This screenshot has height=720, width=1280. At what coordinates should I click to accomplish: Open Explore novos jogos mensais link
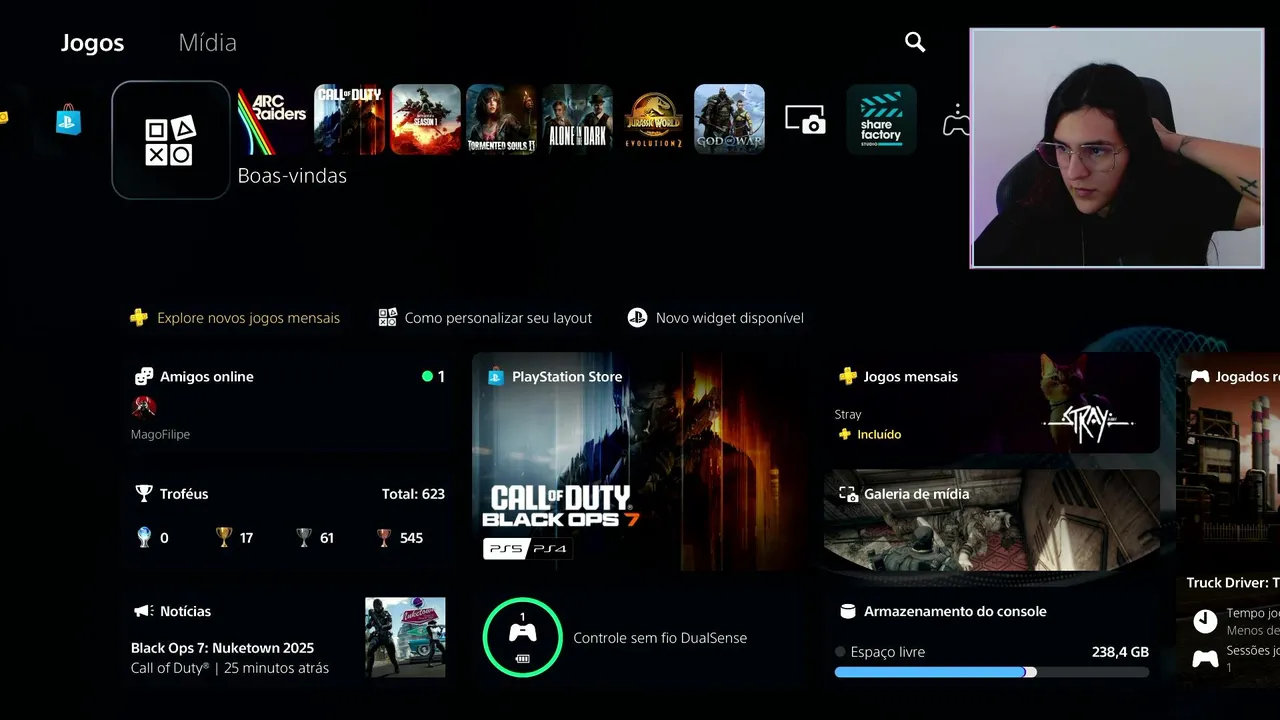235,318
